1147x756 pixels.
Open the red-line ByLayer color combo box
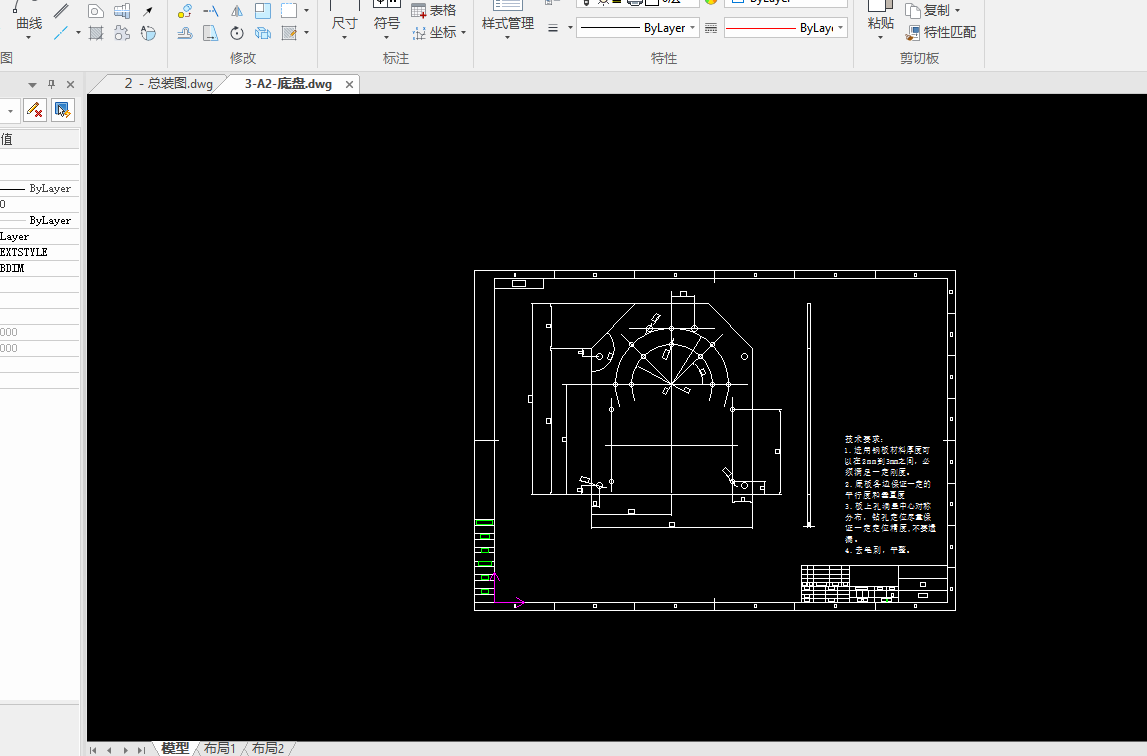click(x=786, y=28)
